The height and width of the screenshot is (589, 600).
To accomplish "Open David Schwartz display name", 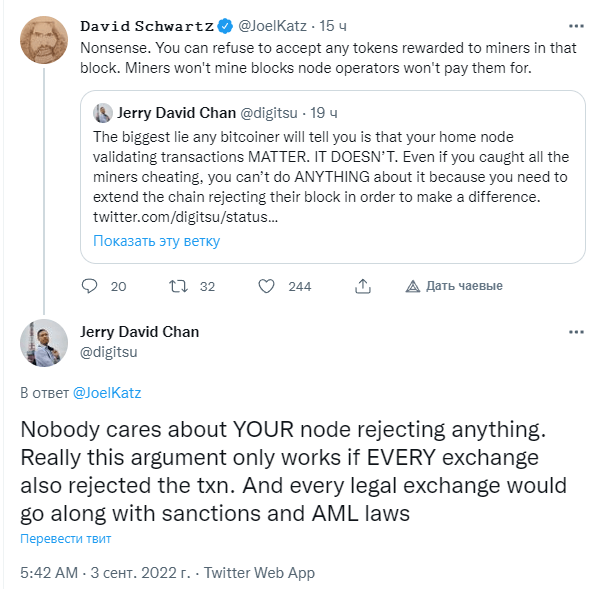I will coord(147,26).
